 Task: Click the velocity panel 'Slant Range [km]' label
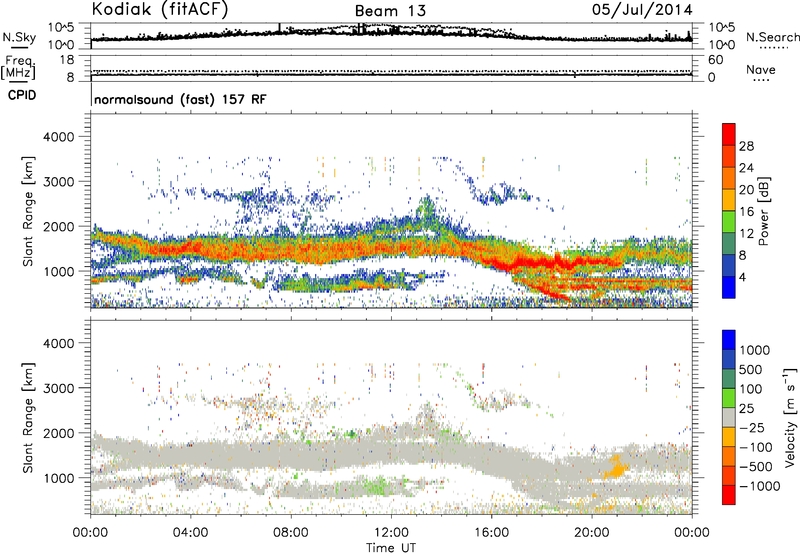click(28, 418)
